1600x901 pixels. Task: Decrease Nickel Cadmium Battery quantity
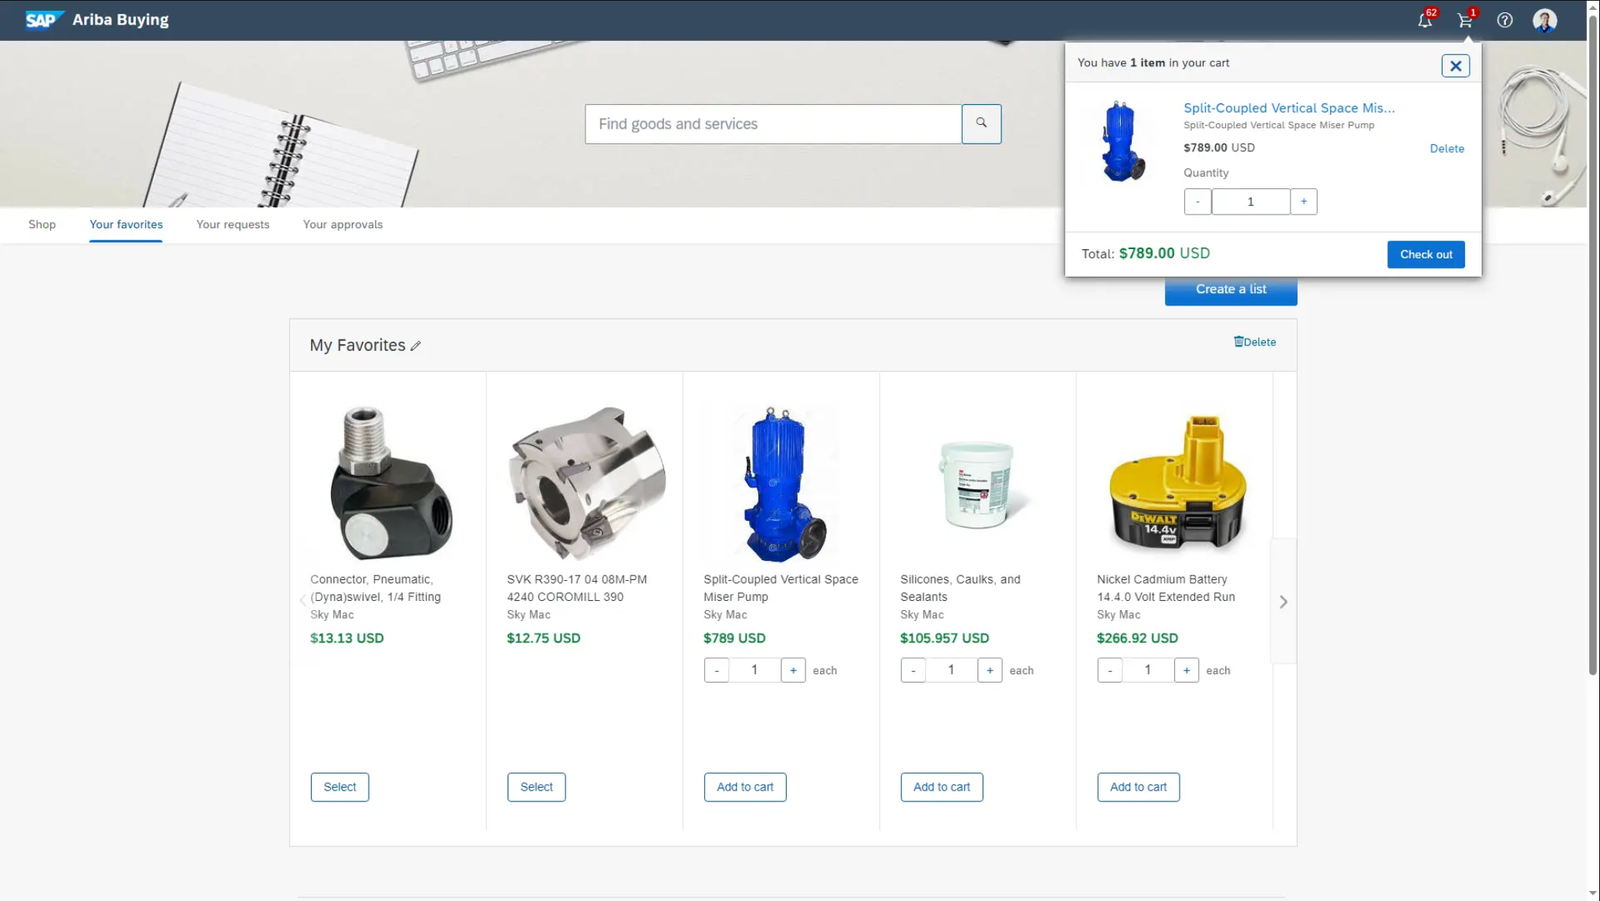[x=1109, y=670]
